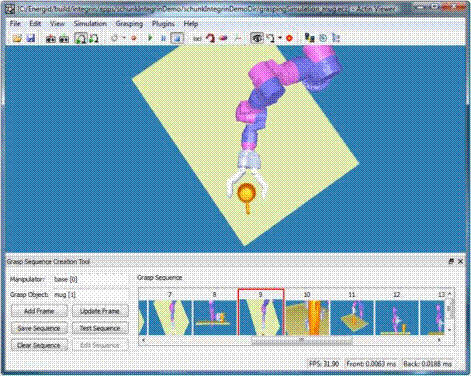
Task: Click the open file folder icon
Action: [x=17, y=38]
